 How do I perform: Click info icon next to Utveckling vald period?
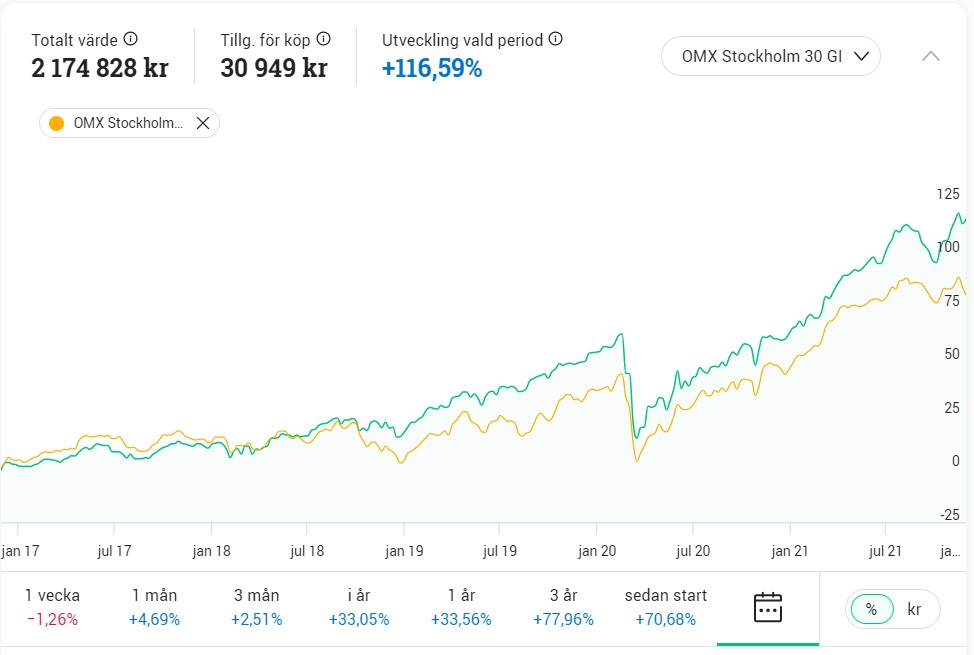click(x=556, y=40)
